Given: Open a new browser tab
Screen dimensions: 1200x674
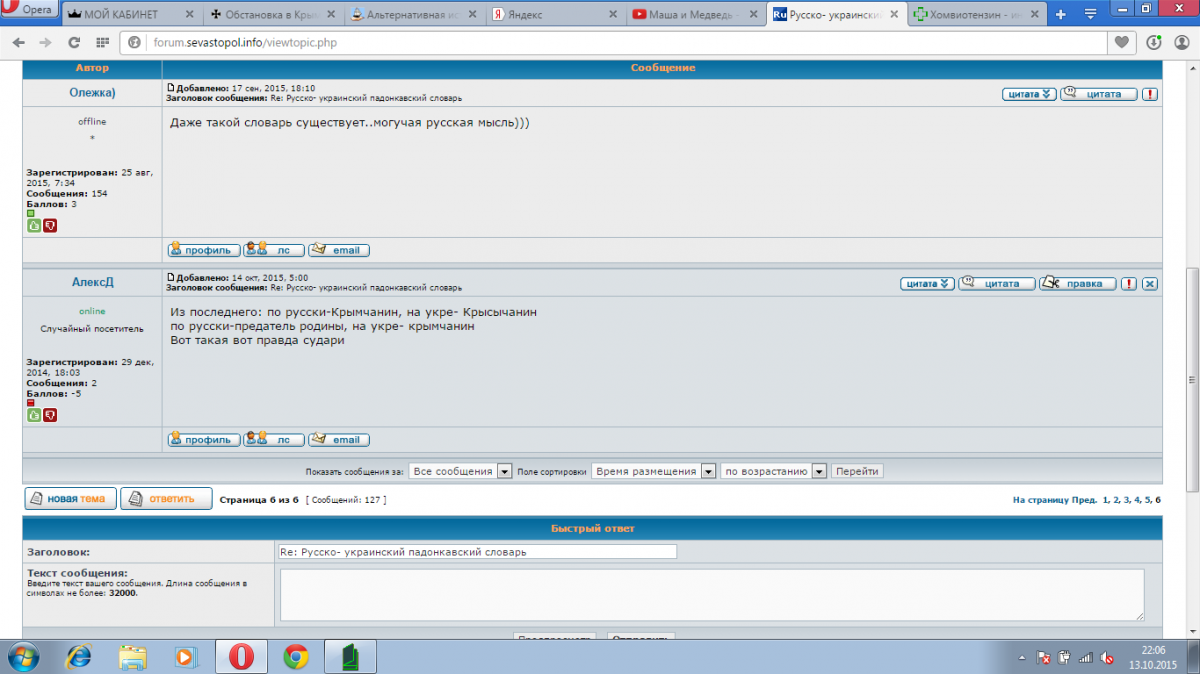Looking at the screenshot, I should (x=1060, y=15).
